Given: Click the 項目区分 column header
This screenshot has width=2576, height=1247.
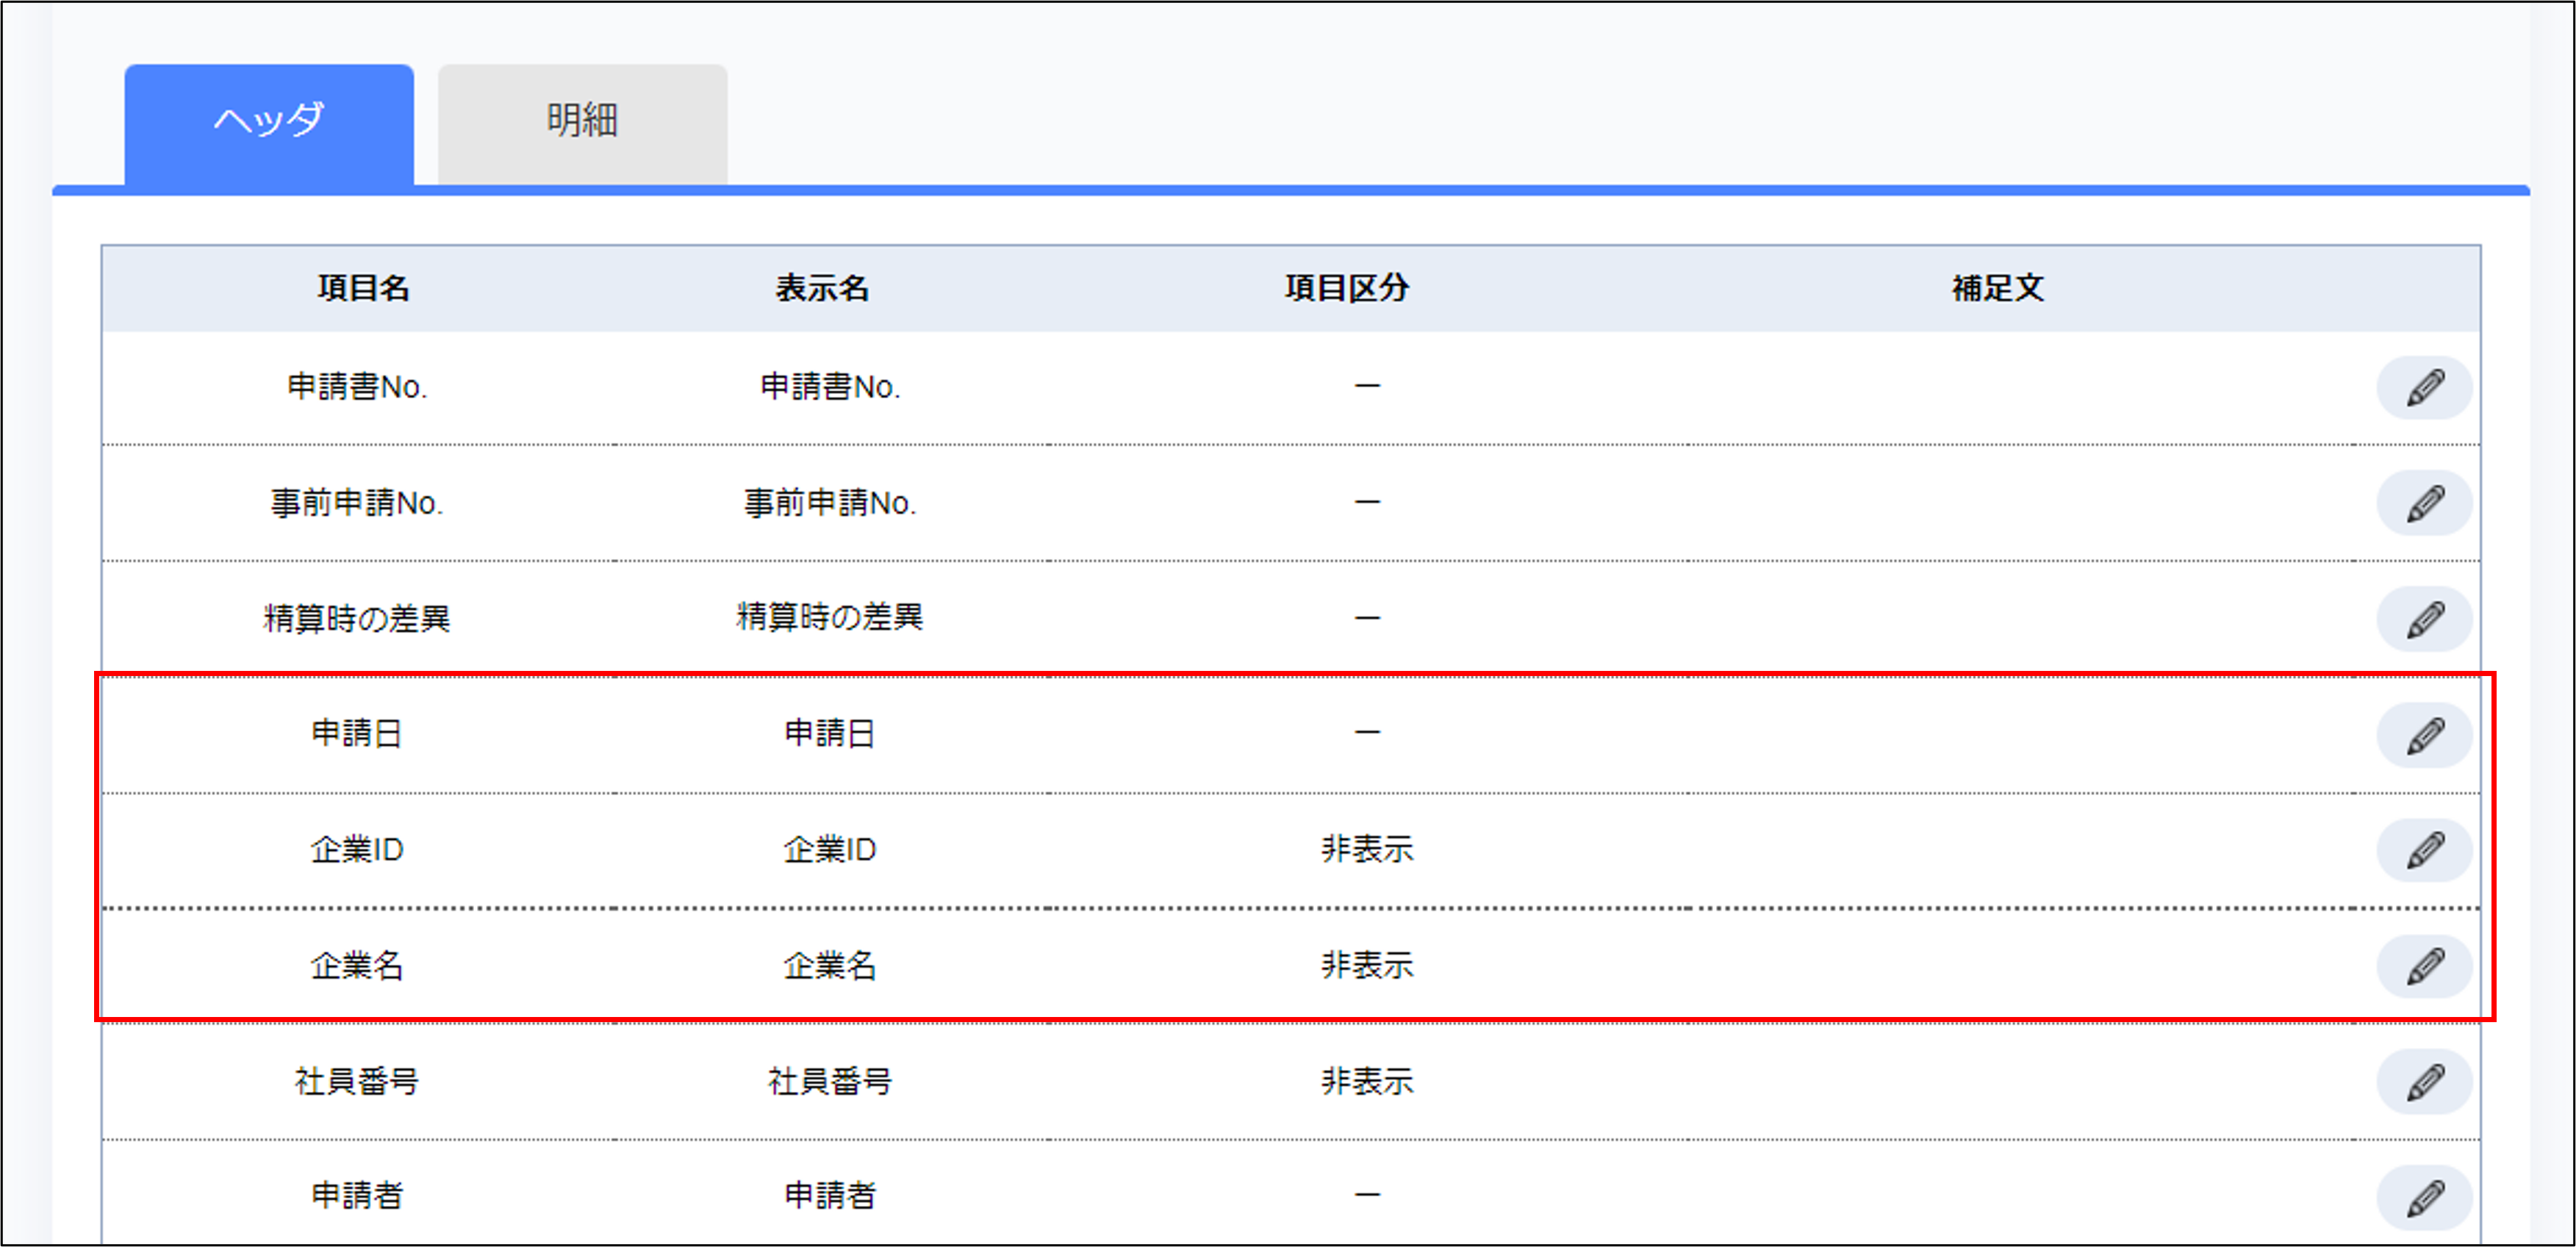Looking at the screenshot, I should pos(1347,288).
